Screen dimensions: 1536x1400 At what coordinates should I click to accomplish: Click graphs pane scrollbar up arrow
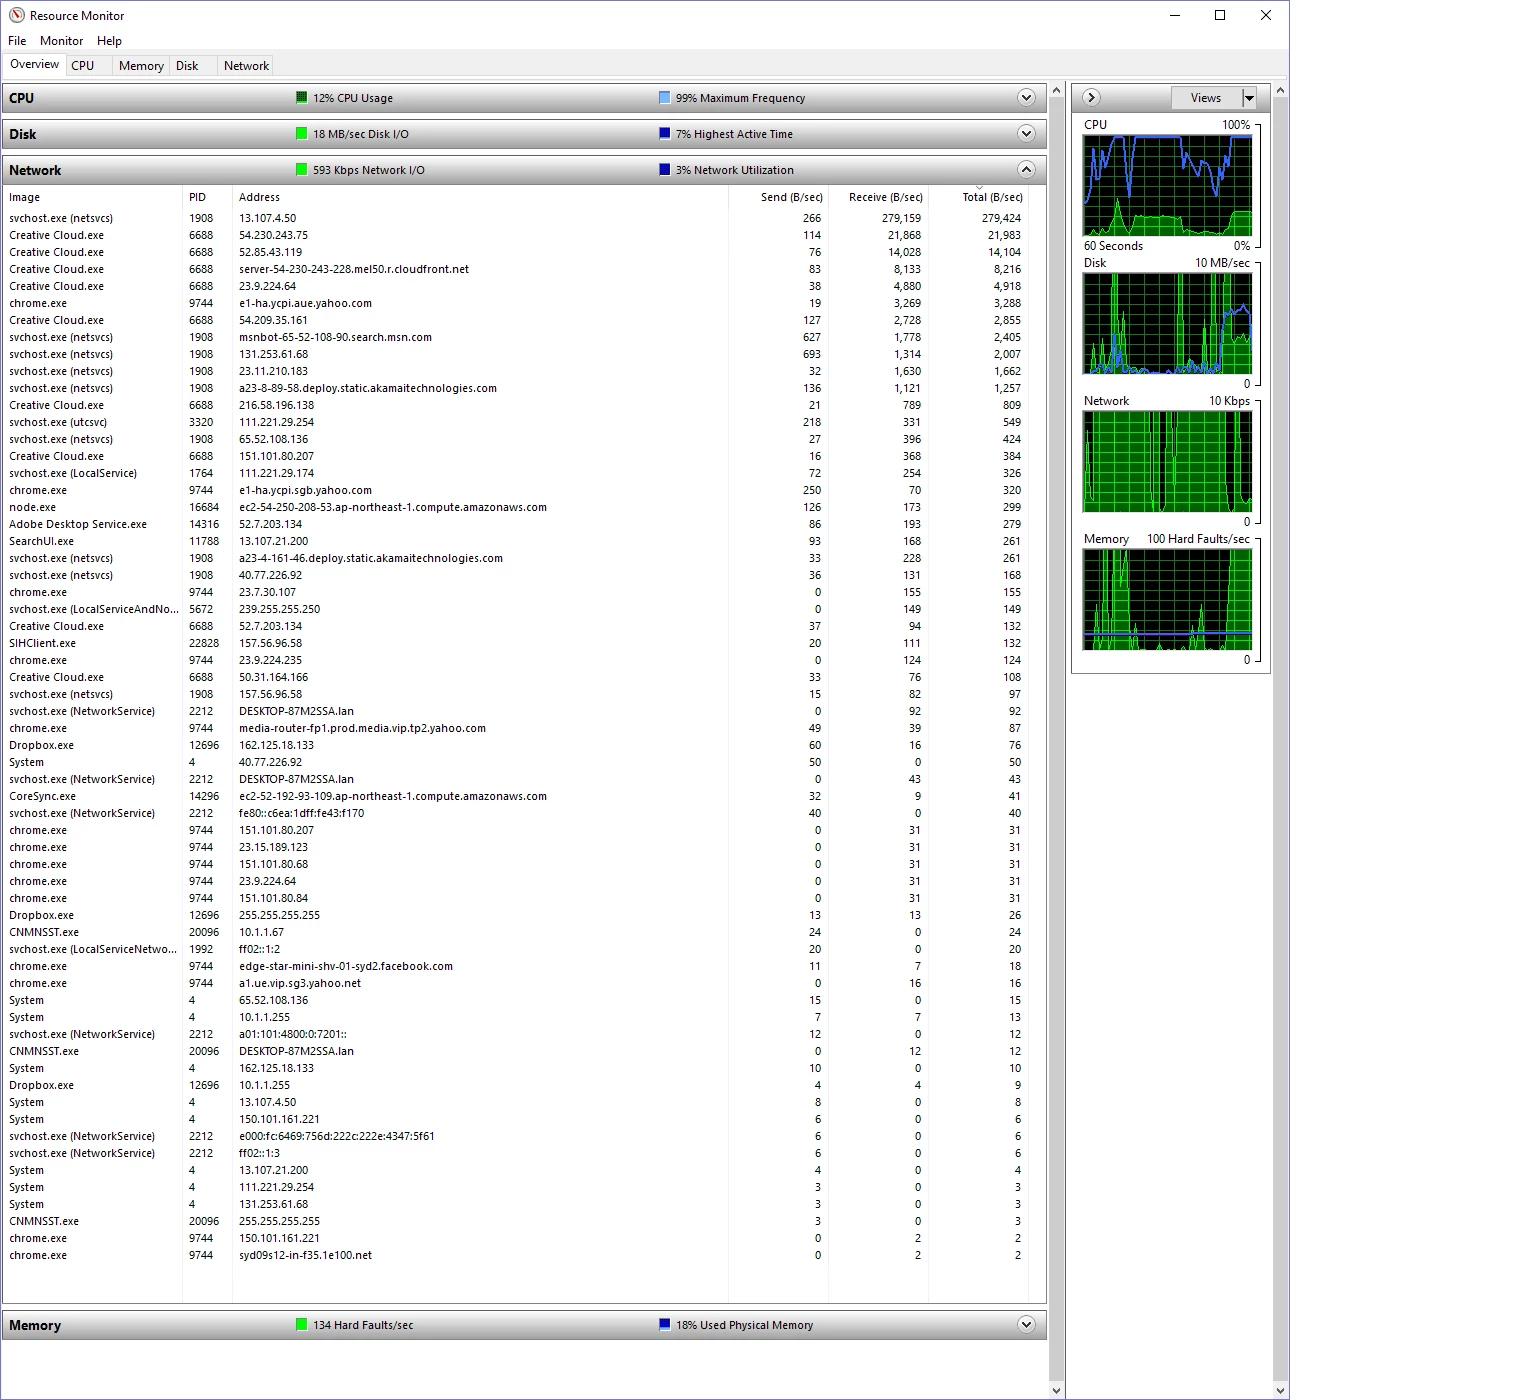click(x=1280, y=91)
